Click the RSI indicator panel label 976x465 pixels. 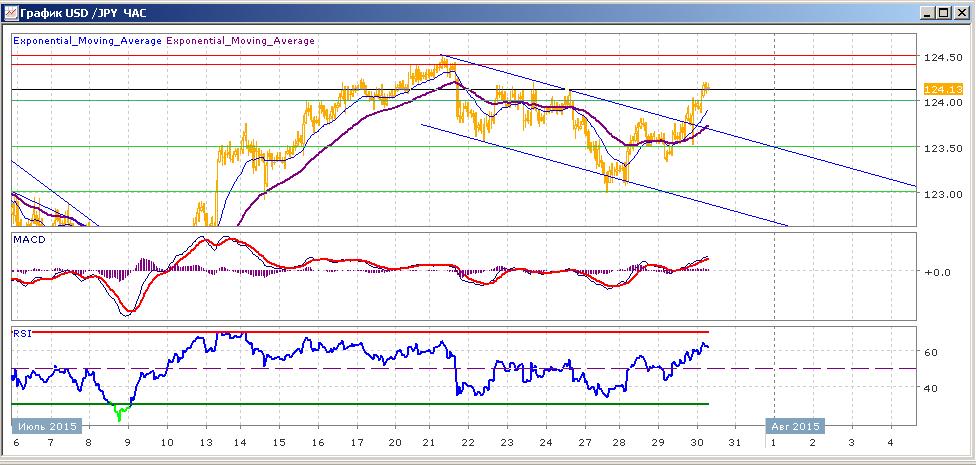pos(21,333)
